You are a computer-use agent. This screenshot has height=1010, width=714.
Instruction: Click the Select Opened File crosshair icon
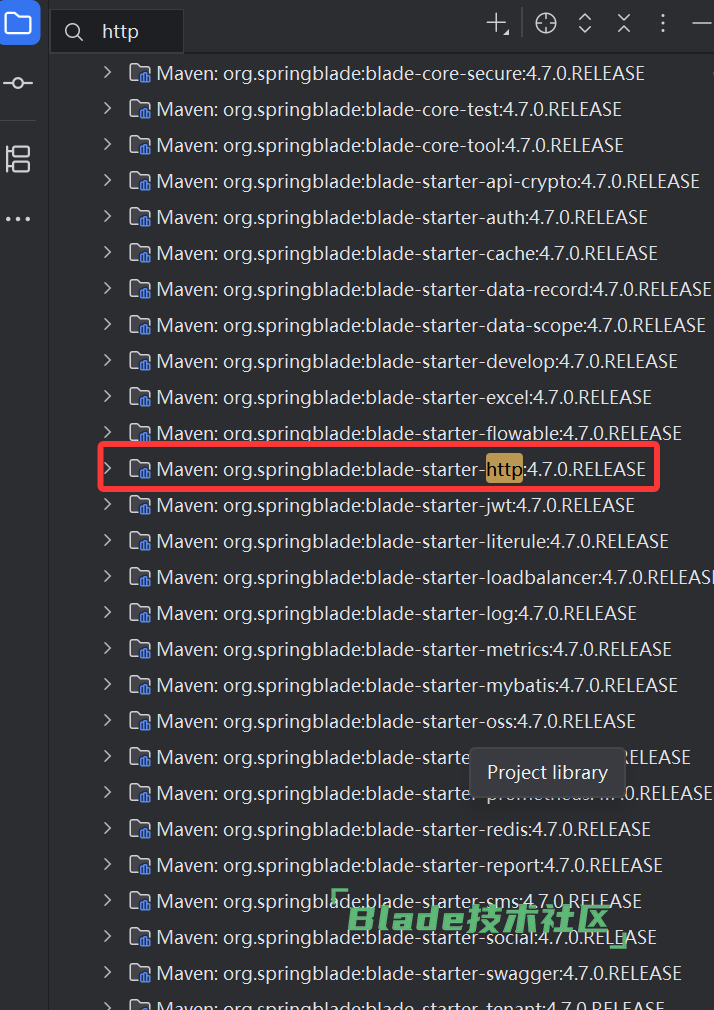tap(545, 24)
